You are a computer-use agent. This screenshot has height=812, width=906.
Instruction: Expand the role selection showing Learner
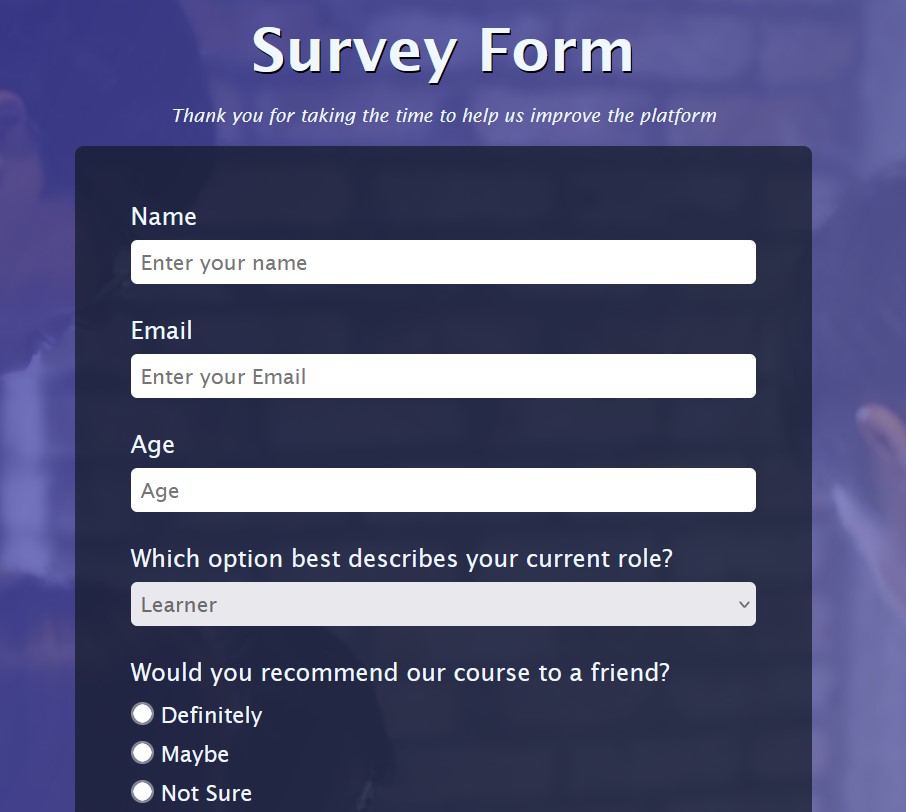point(443,604)
